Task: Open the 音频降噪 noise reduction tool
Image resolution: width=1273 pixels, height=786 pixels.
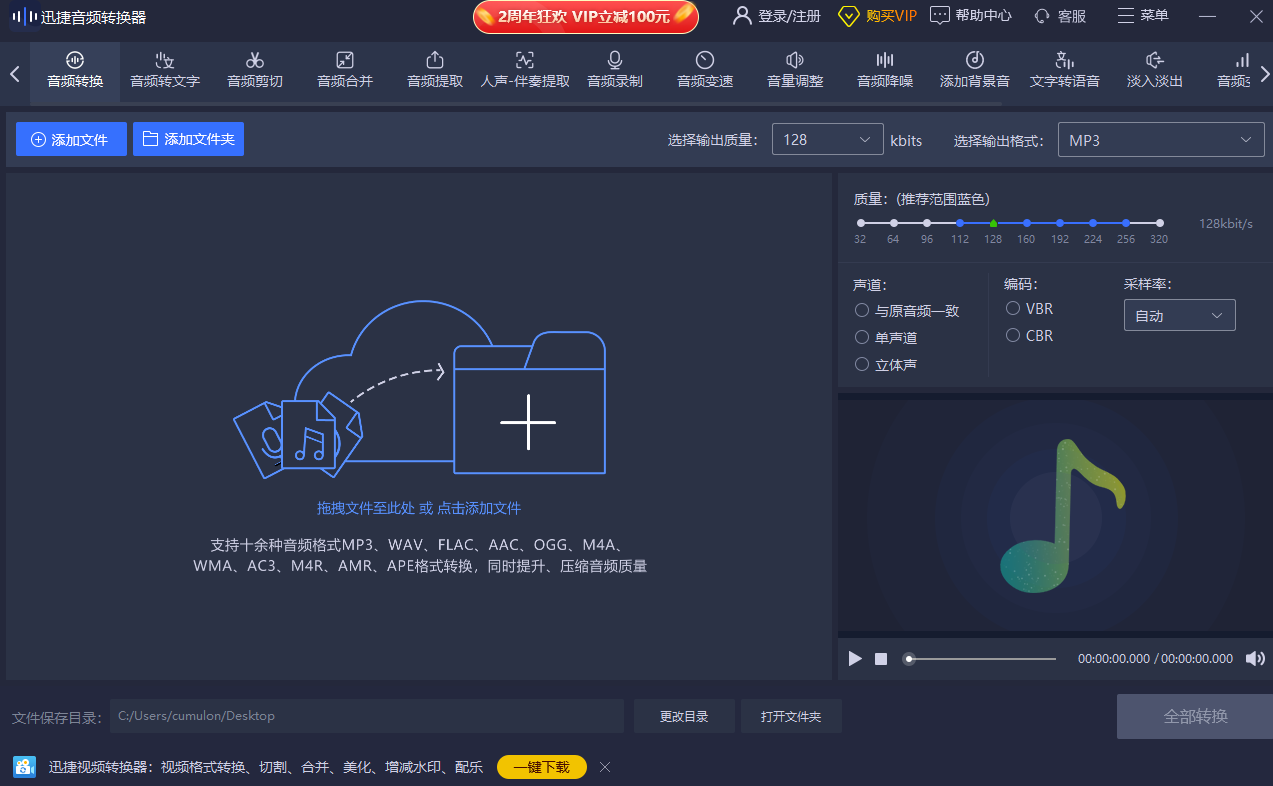Action: (x=885, y=70)
